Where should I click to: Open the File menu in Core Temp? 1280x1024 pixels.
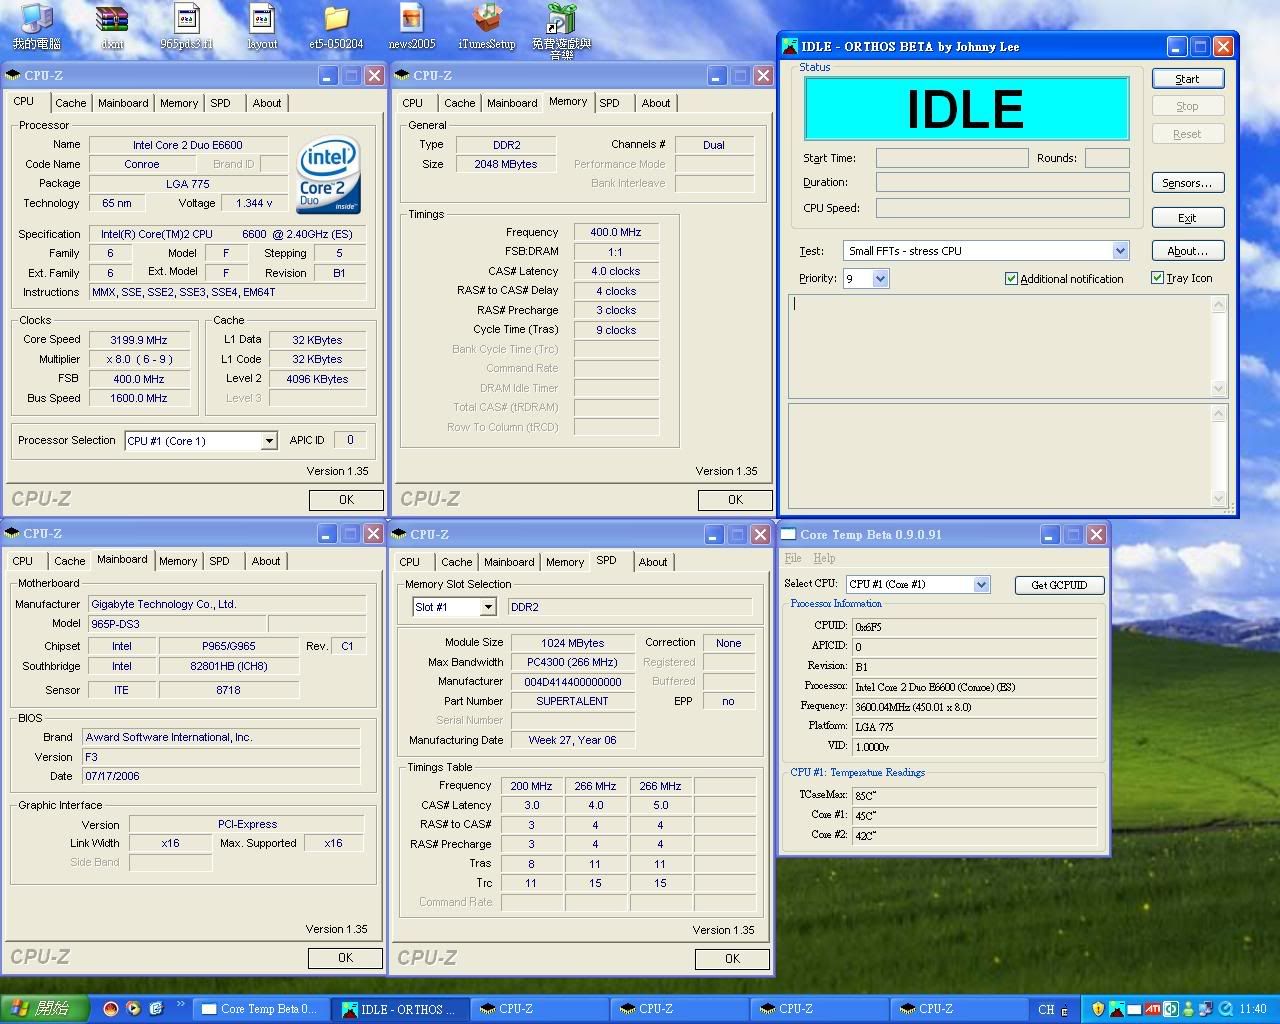tap(793, 558)
